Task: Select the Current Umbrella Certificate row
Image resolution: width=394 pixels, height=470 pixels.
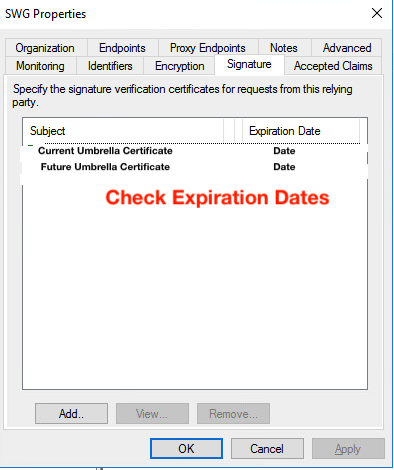Action: [x=195, y=151]
